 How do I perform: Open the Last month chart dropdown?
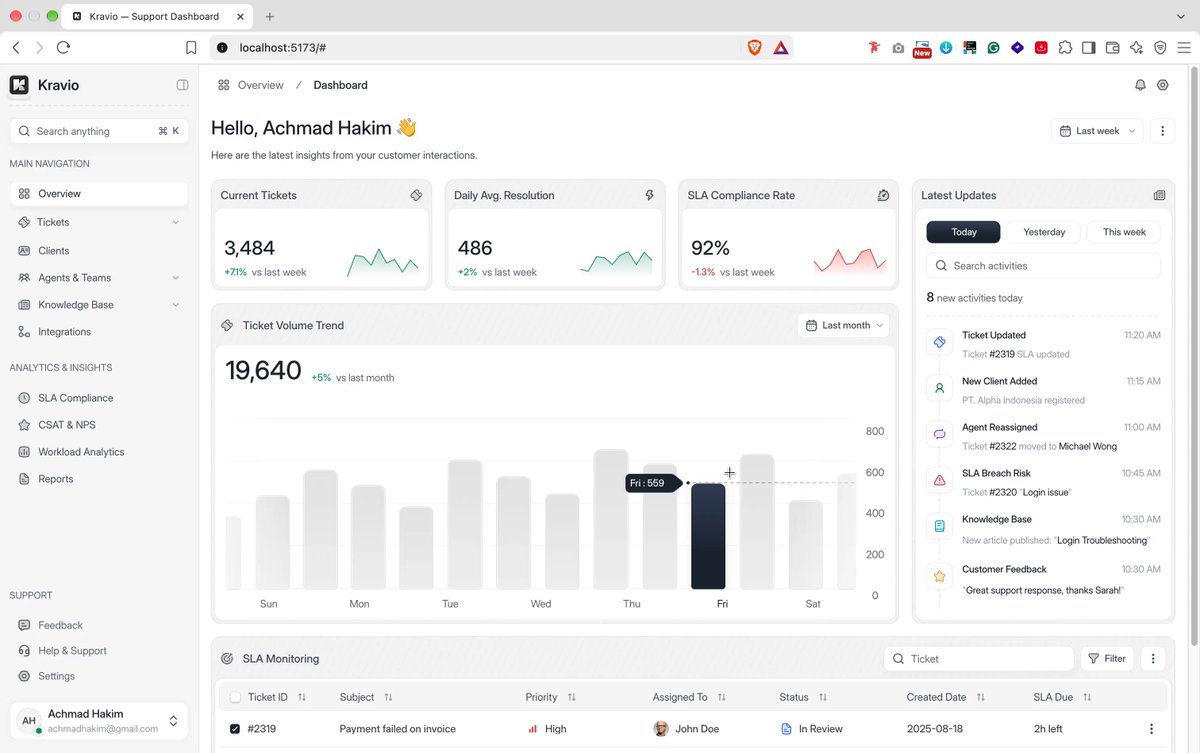pos(844,325)
